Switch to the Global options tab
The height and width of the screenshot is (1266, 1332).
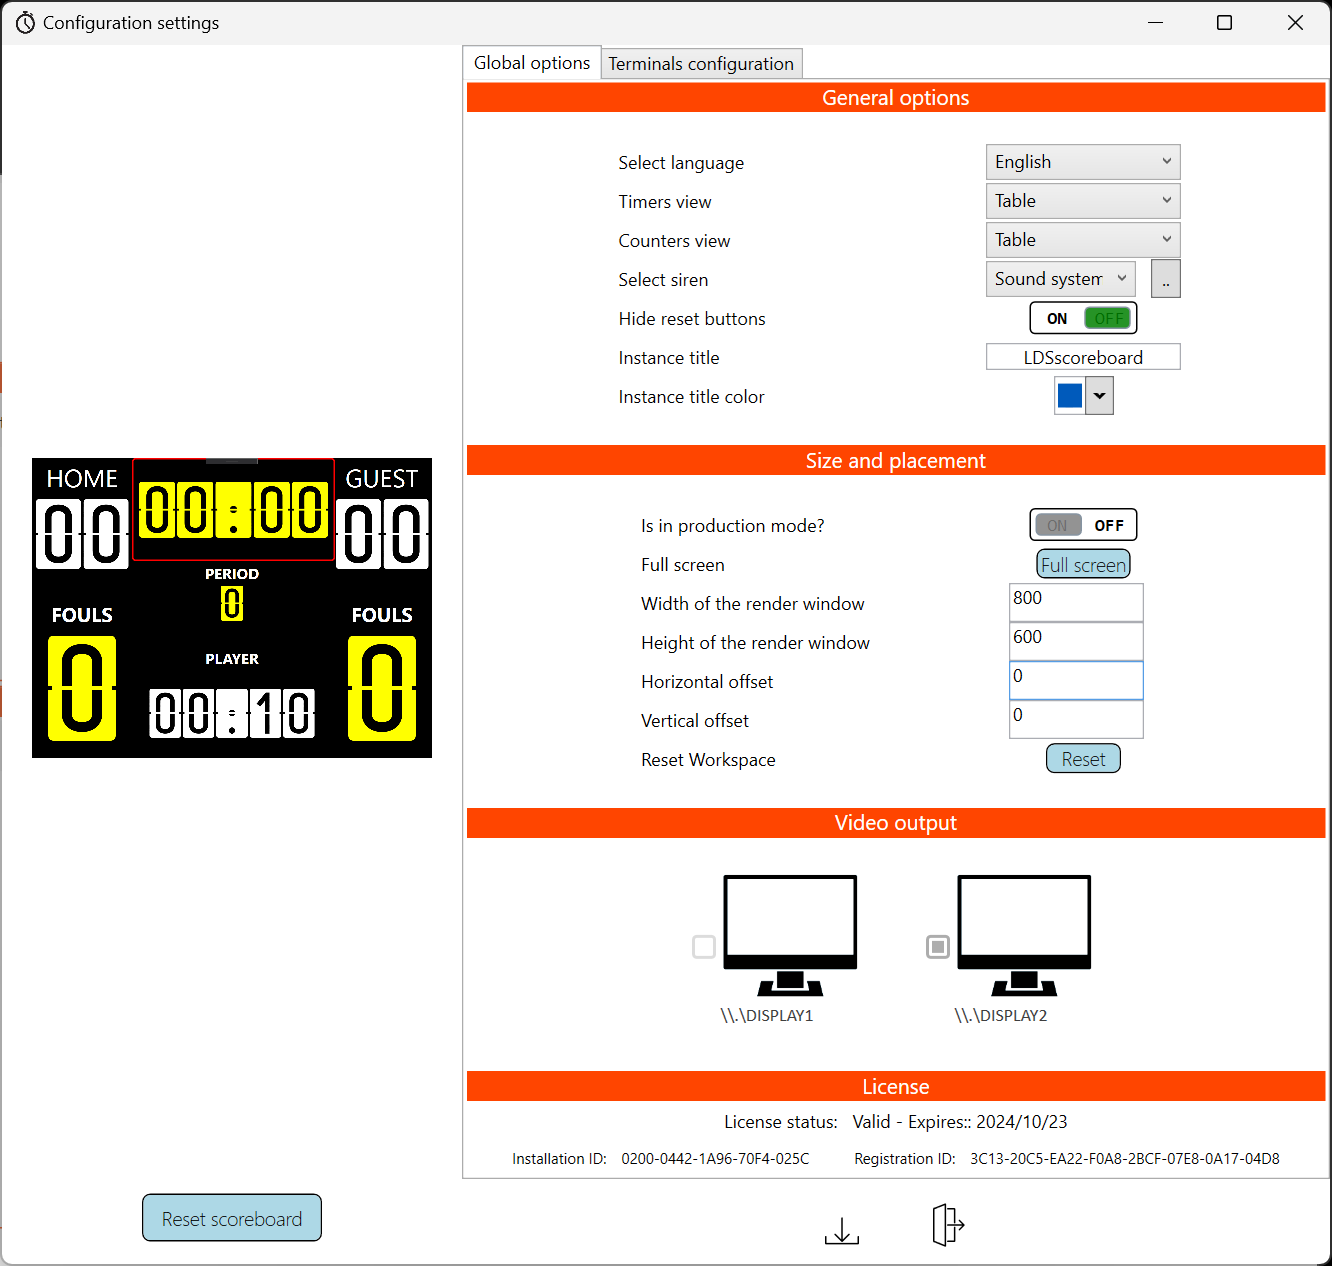coord(531,62)
